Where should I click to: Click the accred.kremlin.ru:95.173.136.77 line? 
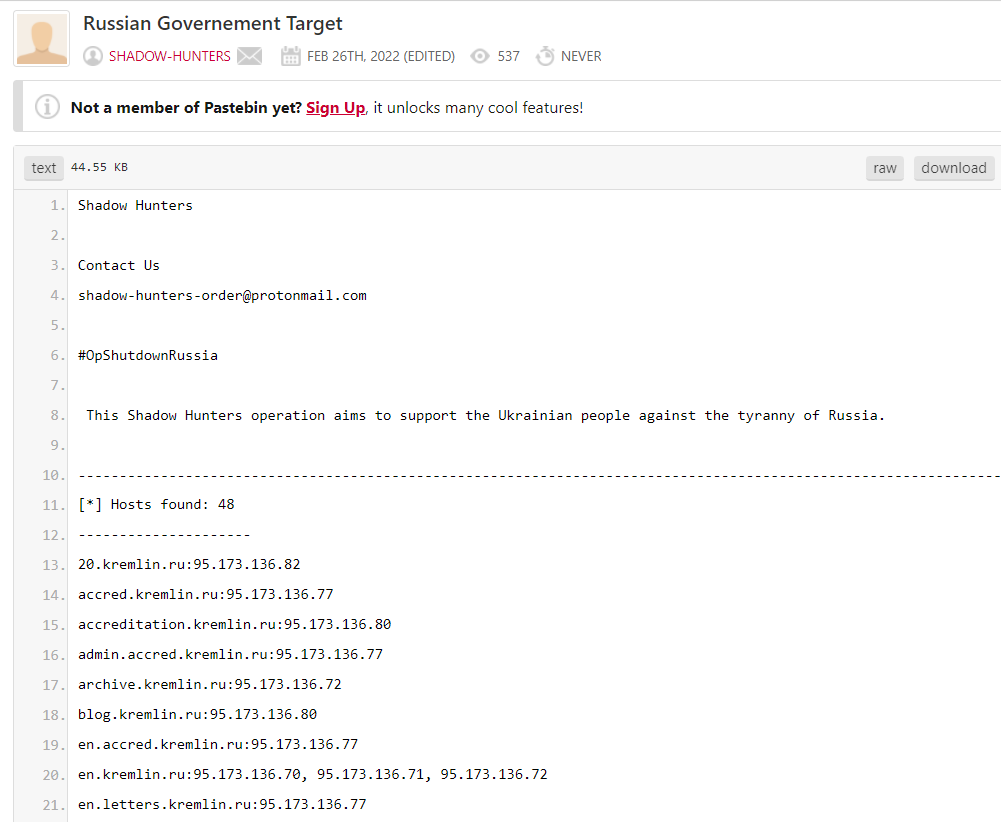click(x=206, y=595)
